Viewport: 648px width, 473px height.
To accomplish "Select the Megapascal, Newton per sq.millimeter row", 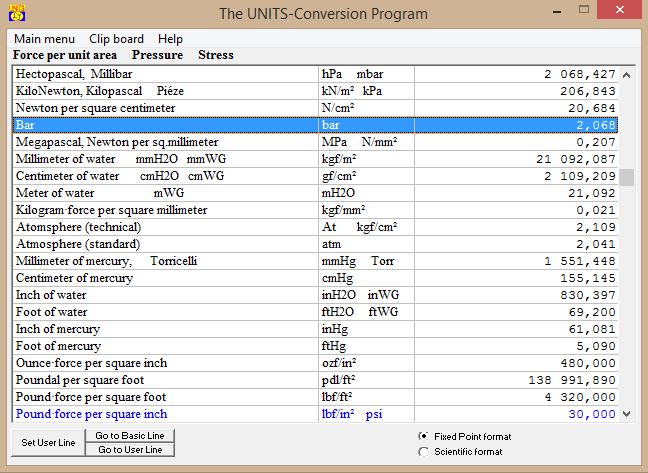I will (315, 142).
